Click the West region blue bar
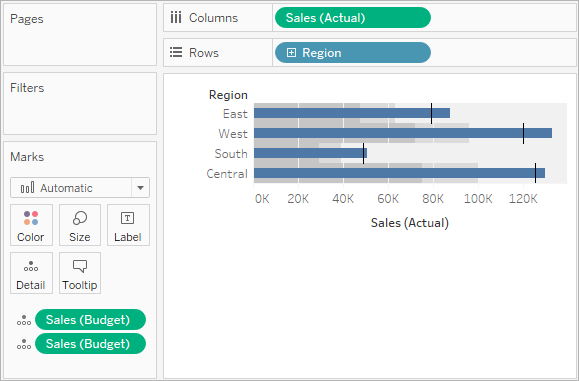579x381 pixels. click(403, 133)
